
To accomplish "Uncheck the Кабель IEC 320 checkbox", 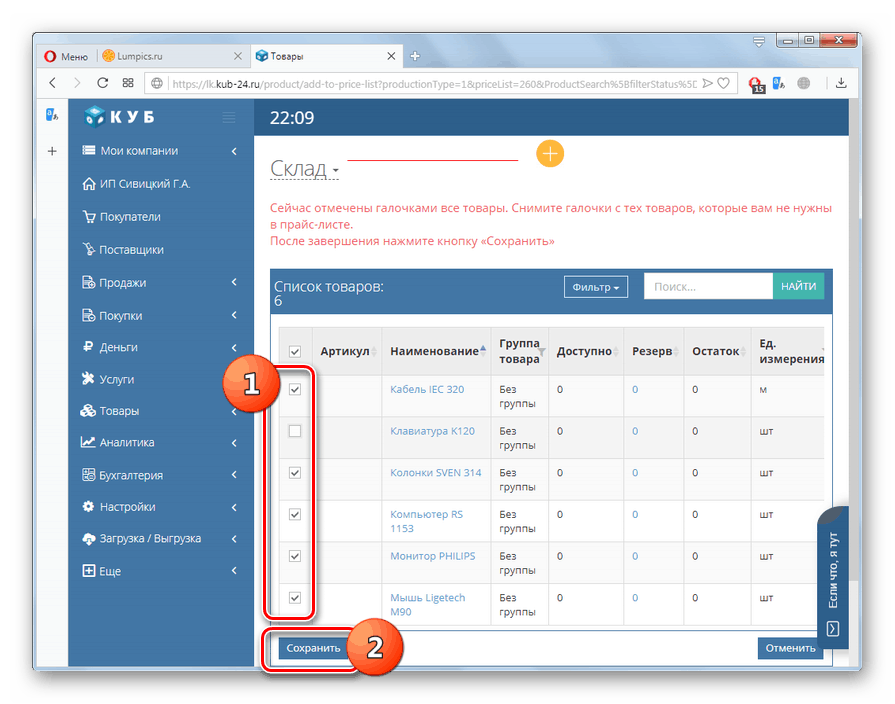I will pos(295,389).
